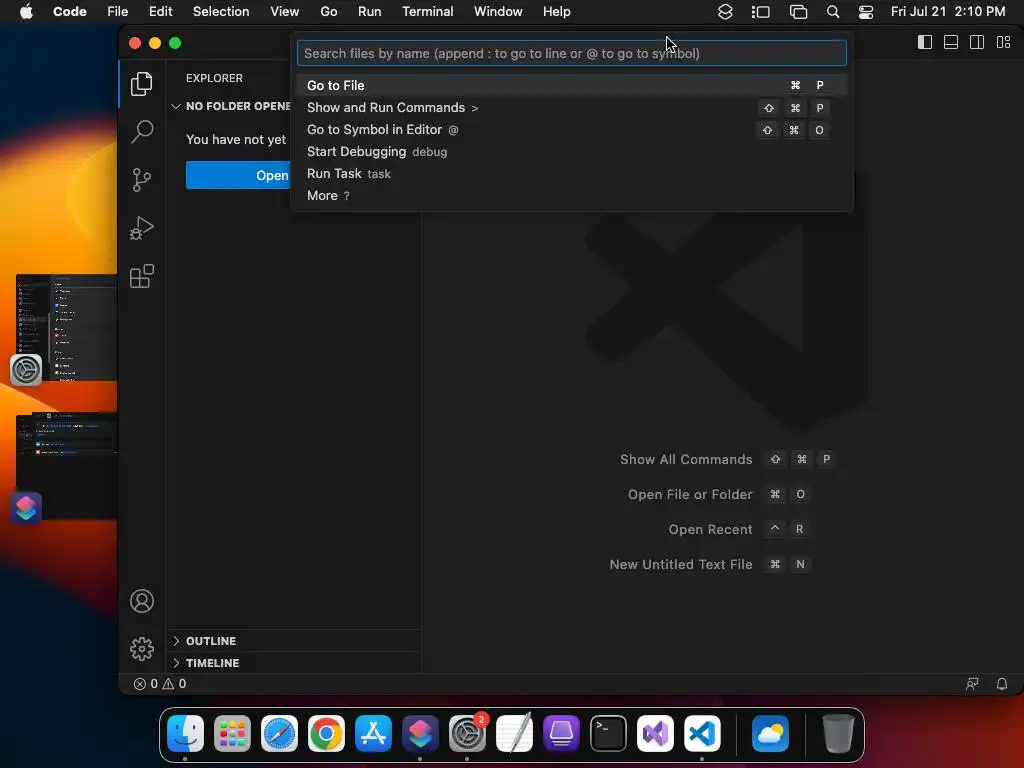The width and height of the screenshot is (1024, 768).
Task: Click the Spotlight search icon in menu bar
Action: click(833, 12)
